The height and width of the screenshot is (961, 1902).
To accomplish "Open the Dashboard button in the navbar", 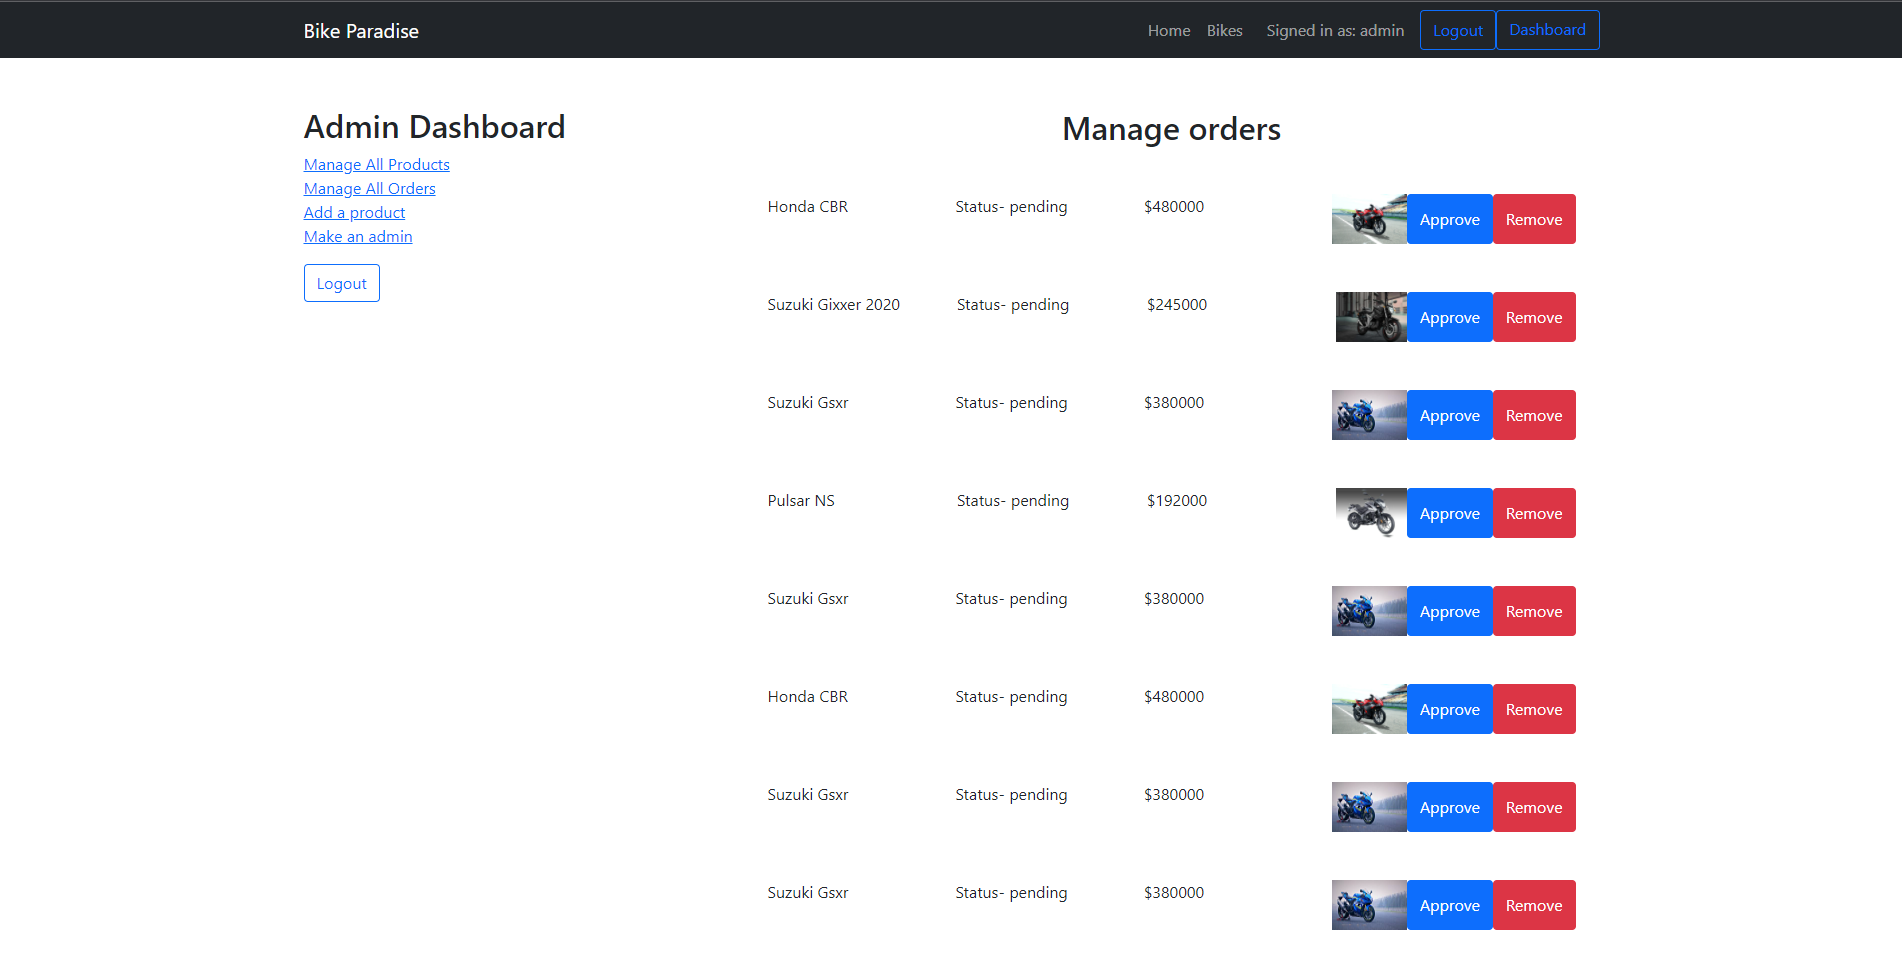I will [x=1546, y=30].
